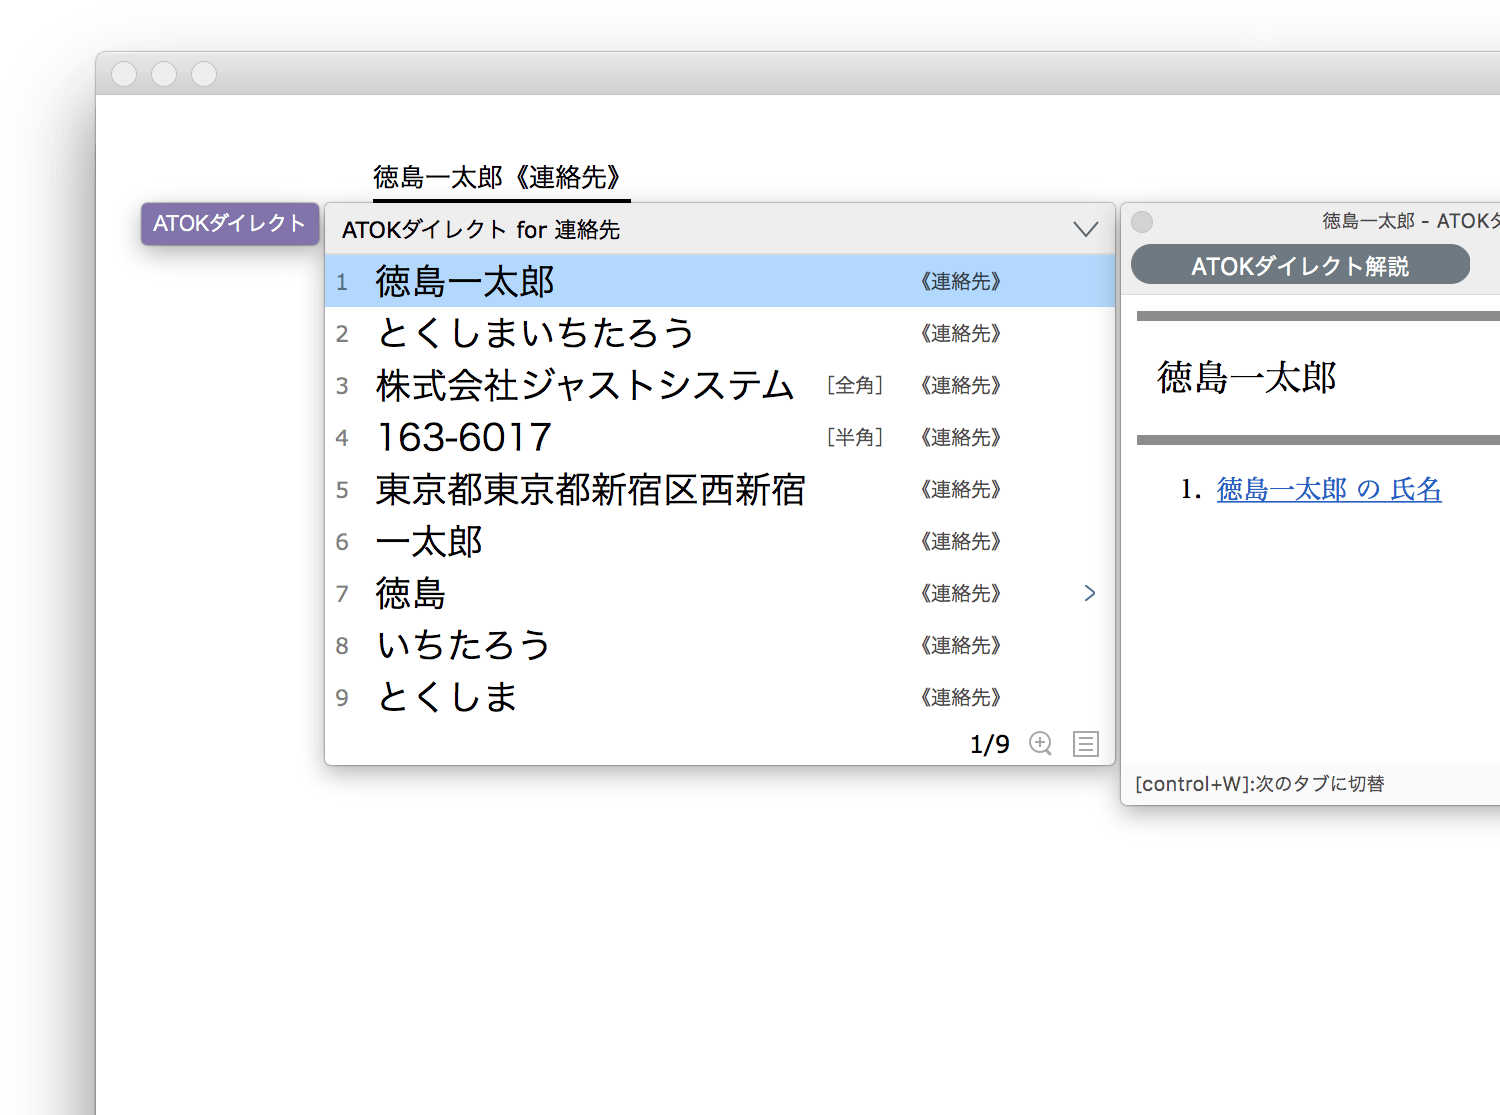Image resolution: width=1500 pixels, height=1115 pixels.
Task: Click the 1/9 page counter
Action: coord(990,744)
